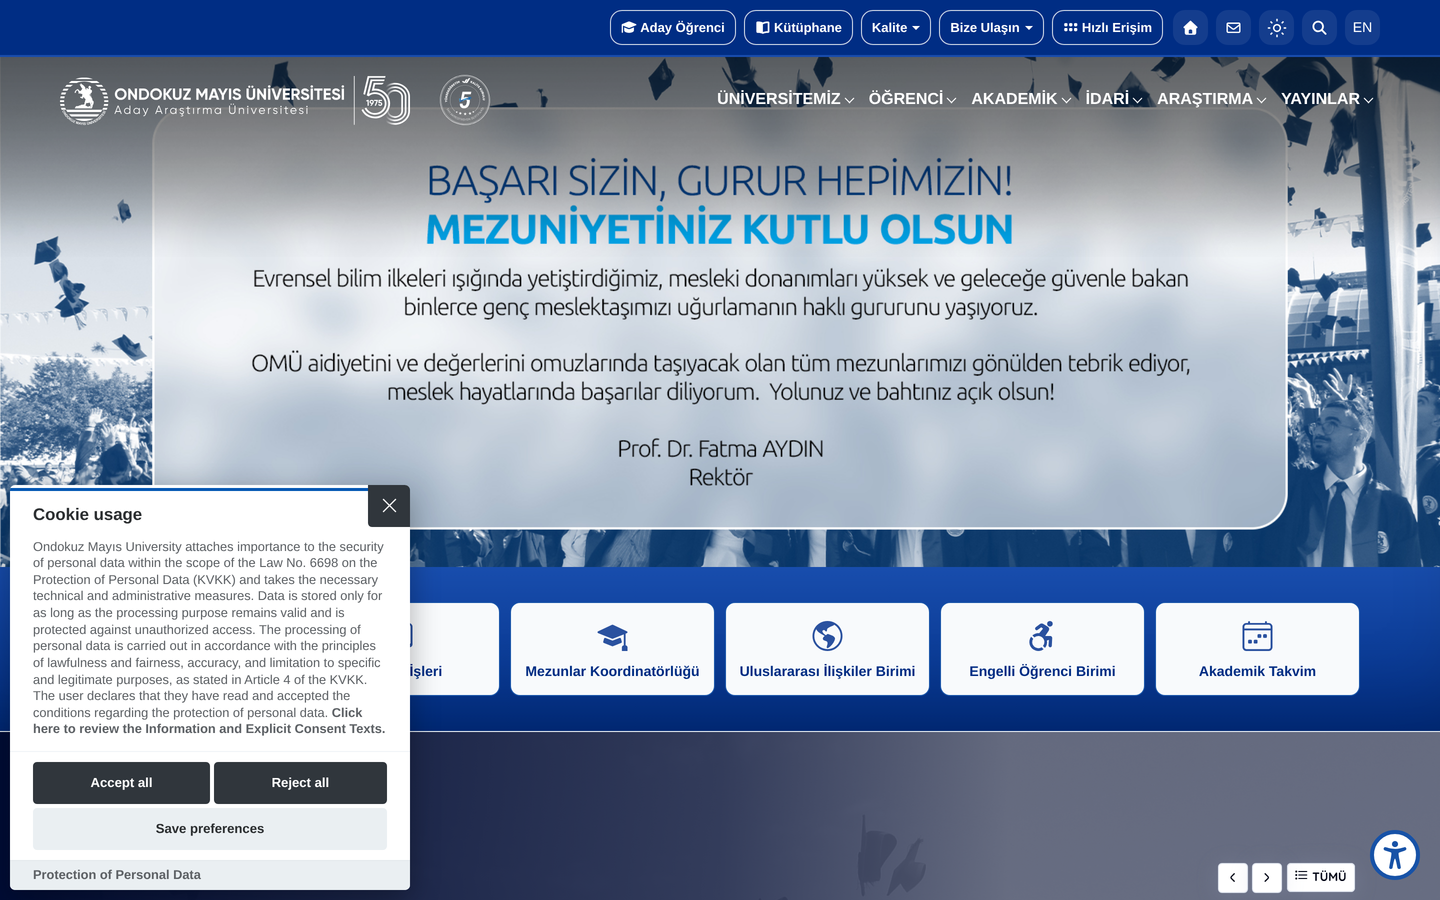Expand the YAYINLAR menu

click(x=1327, y=99)
